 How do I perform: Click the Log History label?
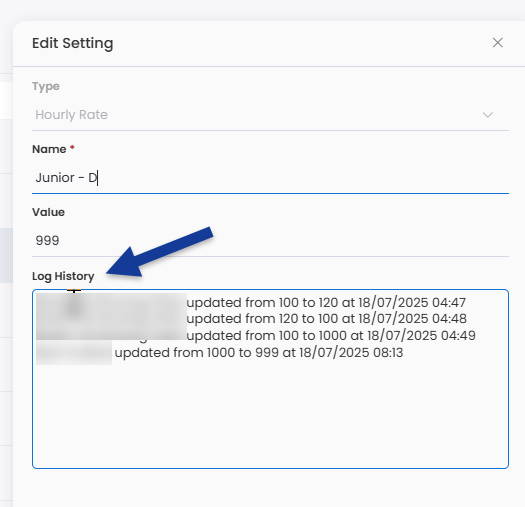[x=63, y=276]
